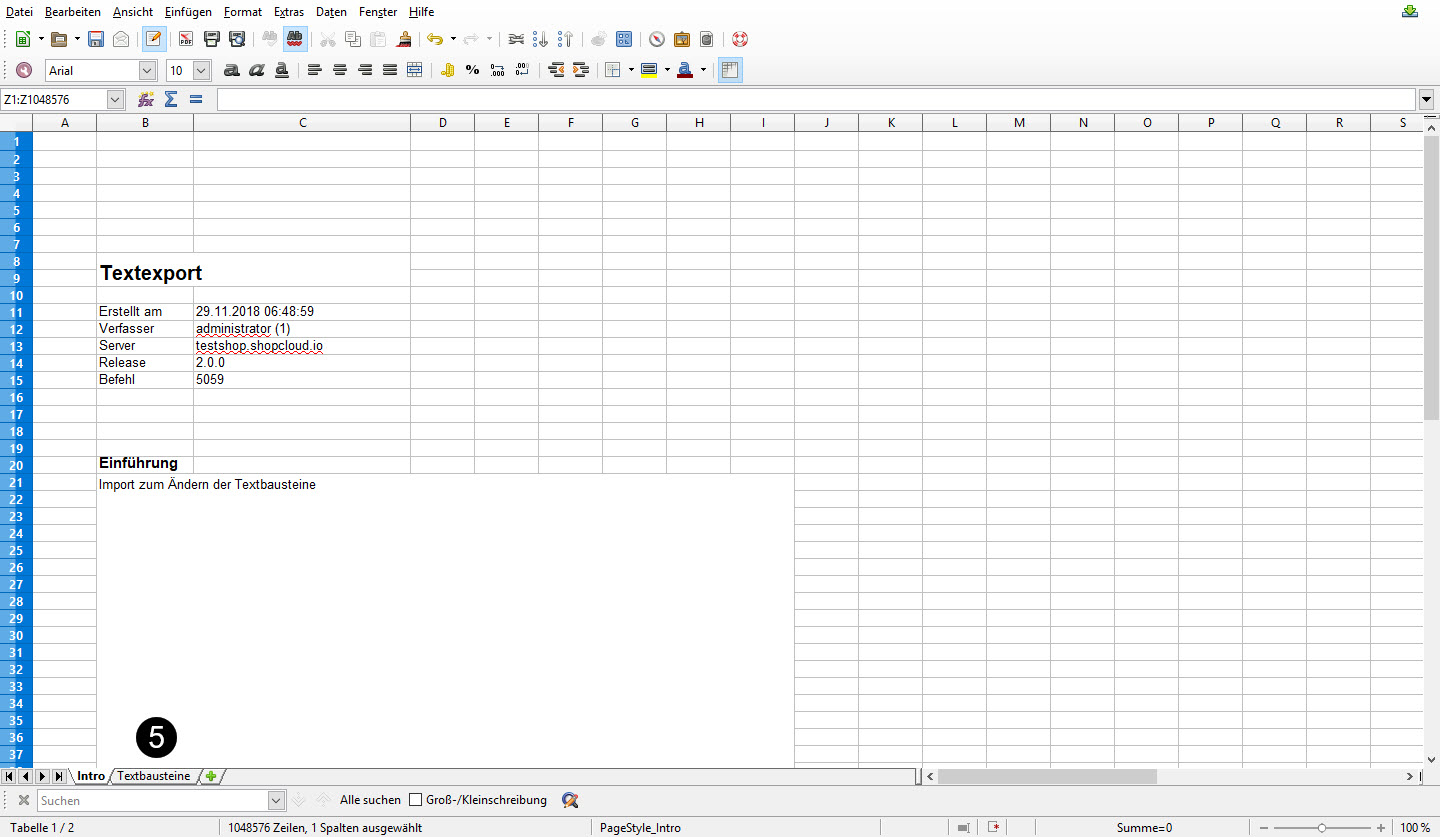Toggle automatic spell checking
1440x837 pixels.
tap(295, 40)
